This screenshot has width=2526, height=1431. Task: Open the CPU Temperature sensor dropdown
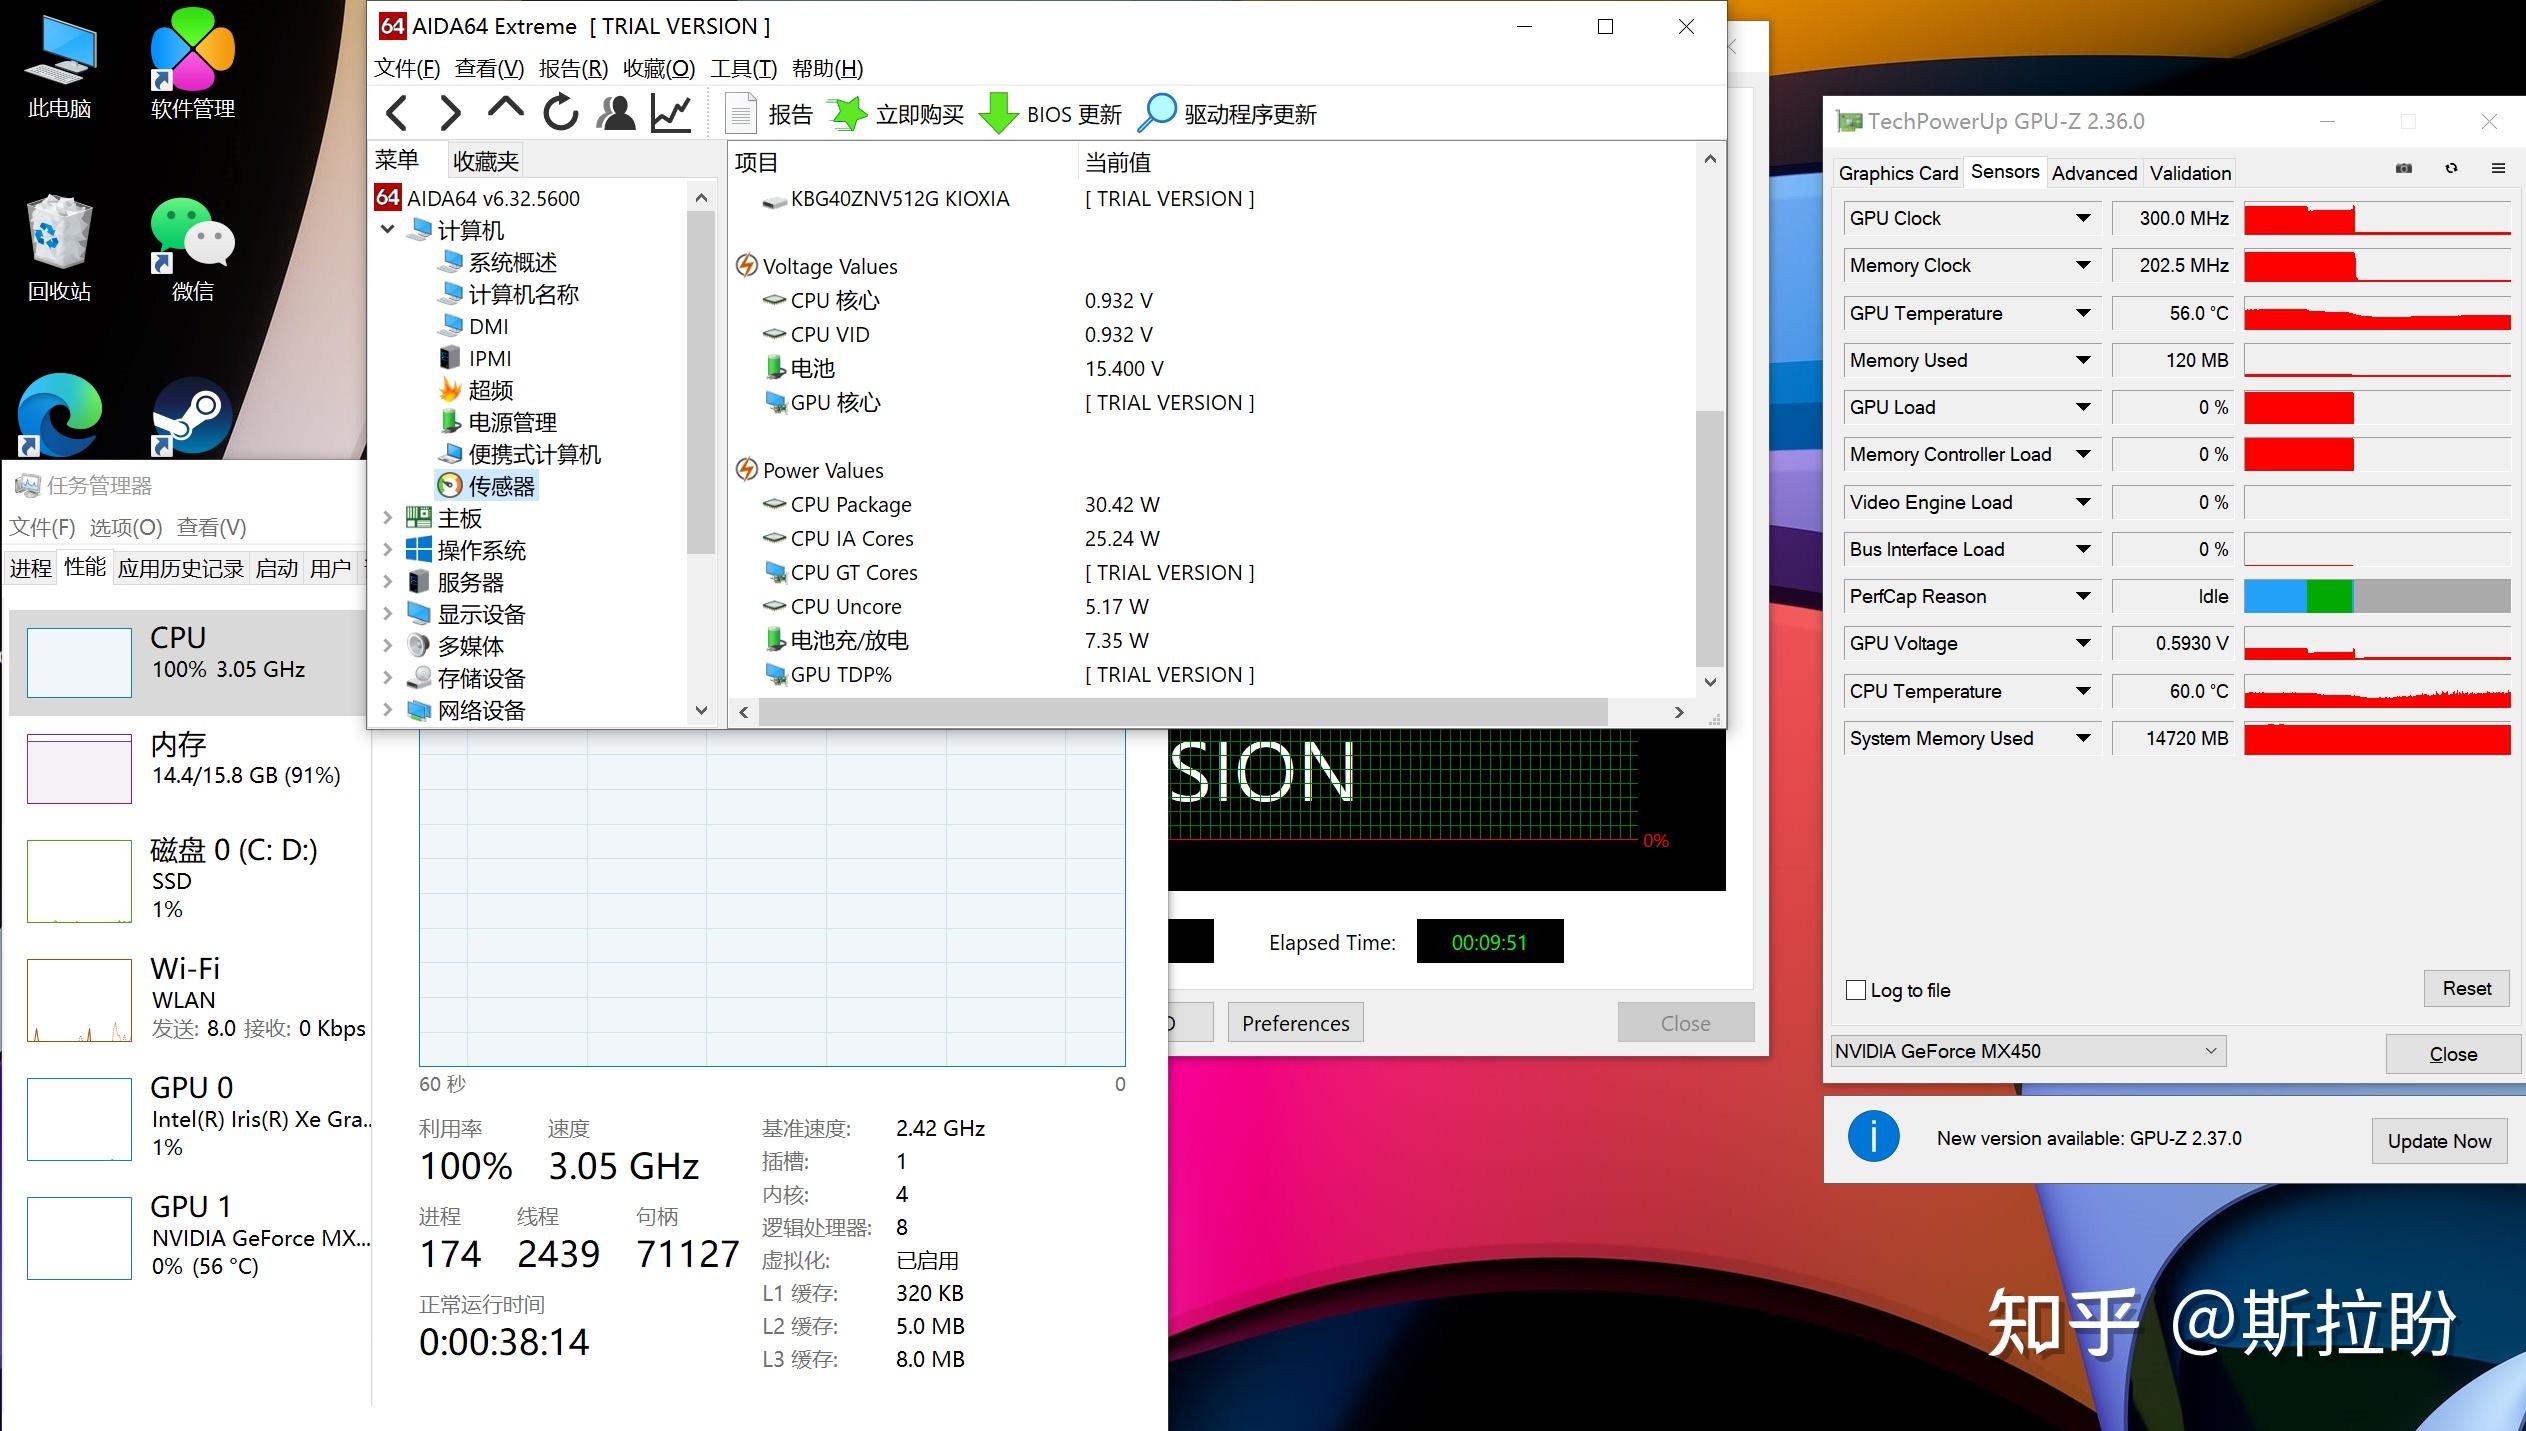pos(2083,691)
